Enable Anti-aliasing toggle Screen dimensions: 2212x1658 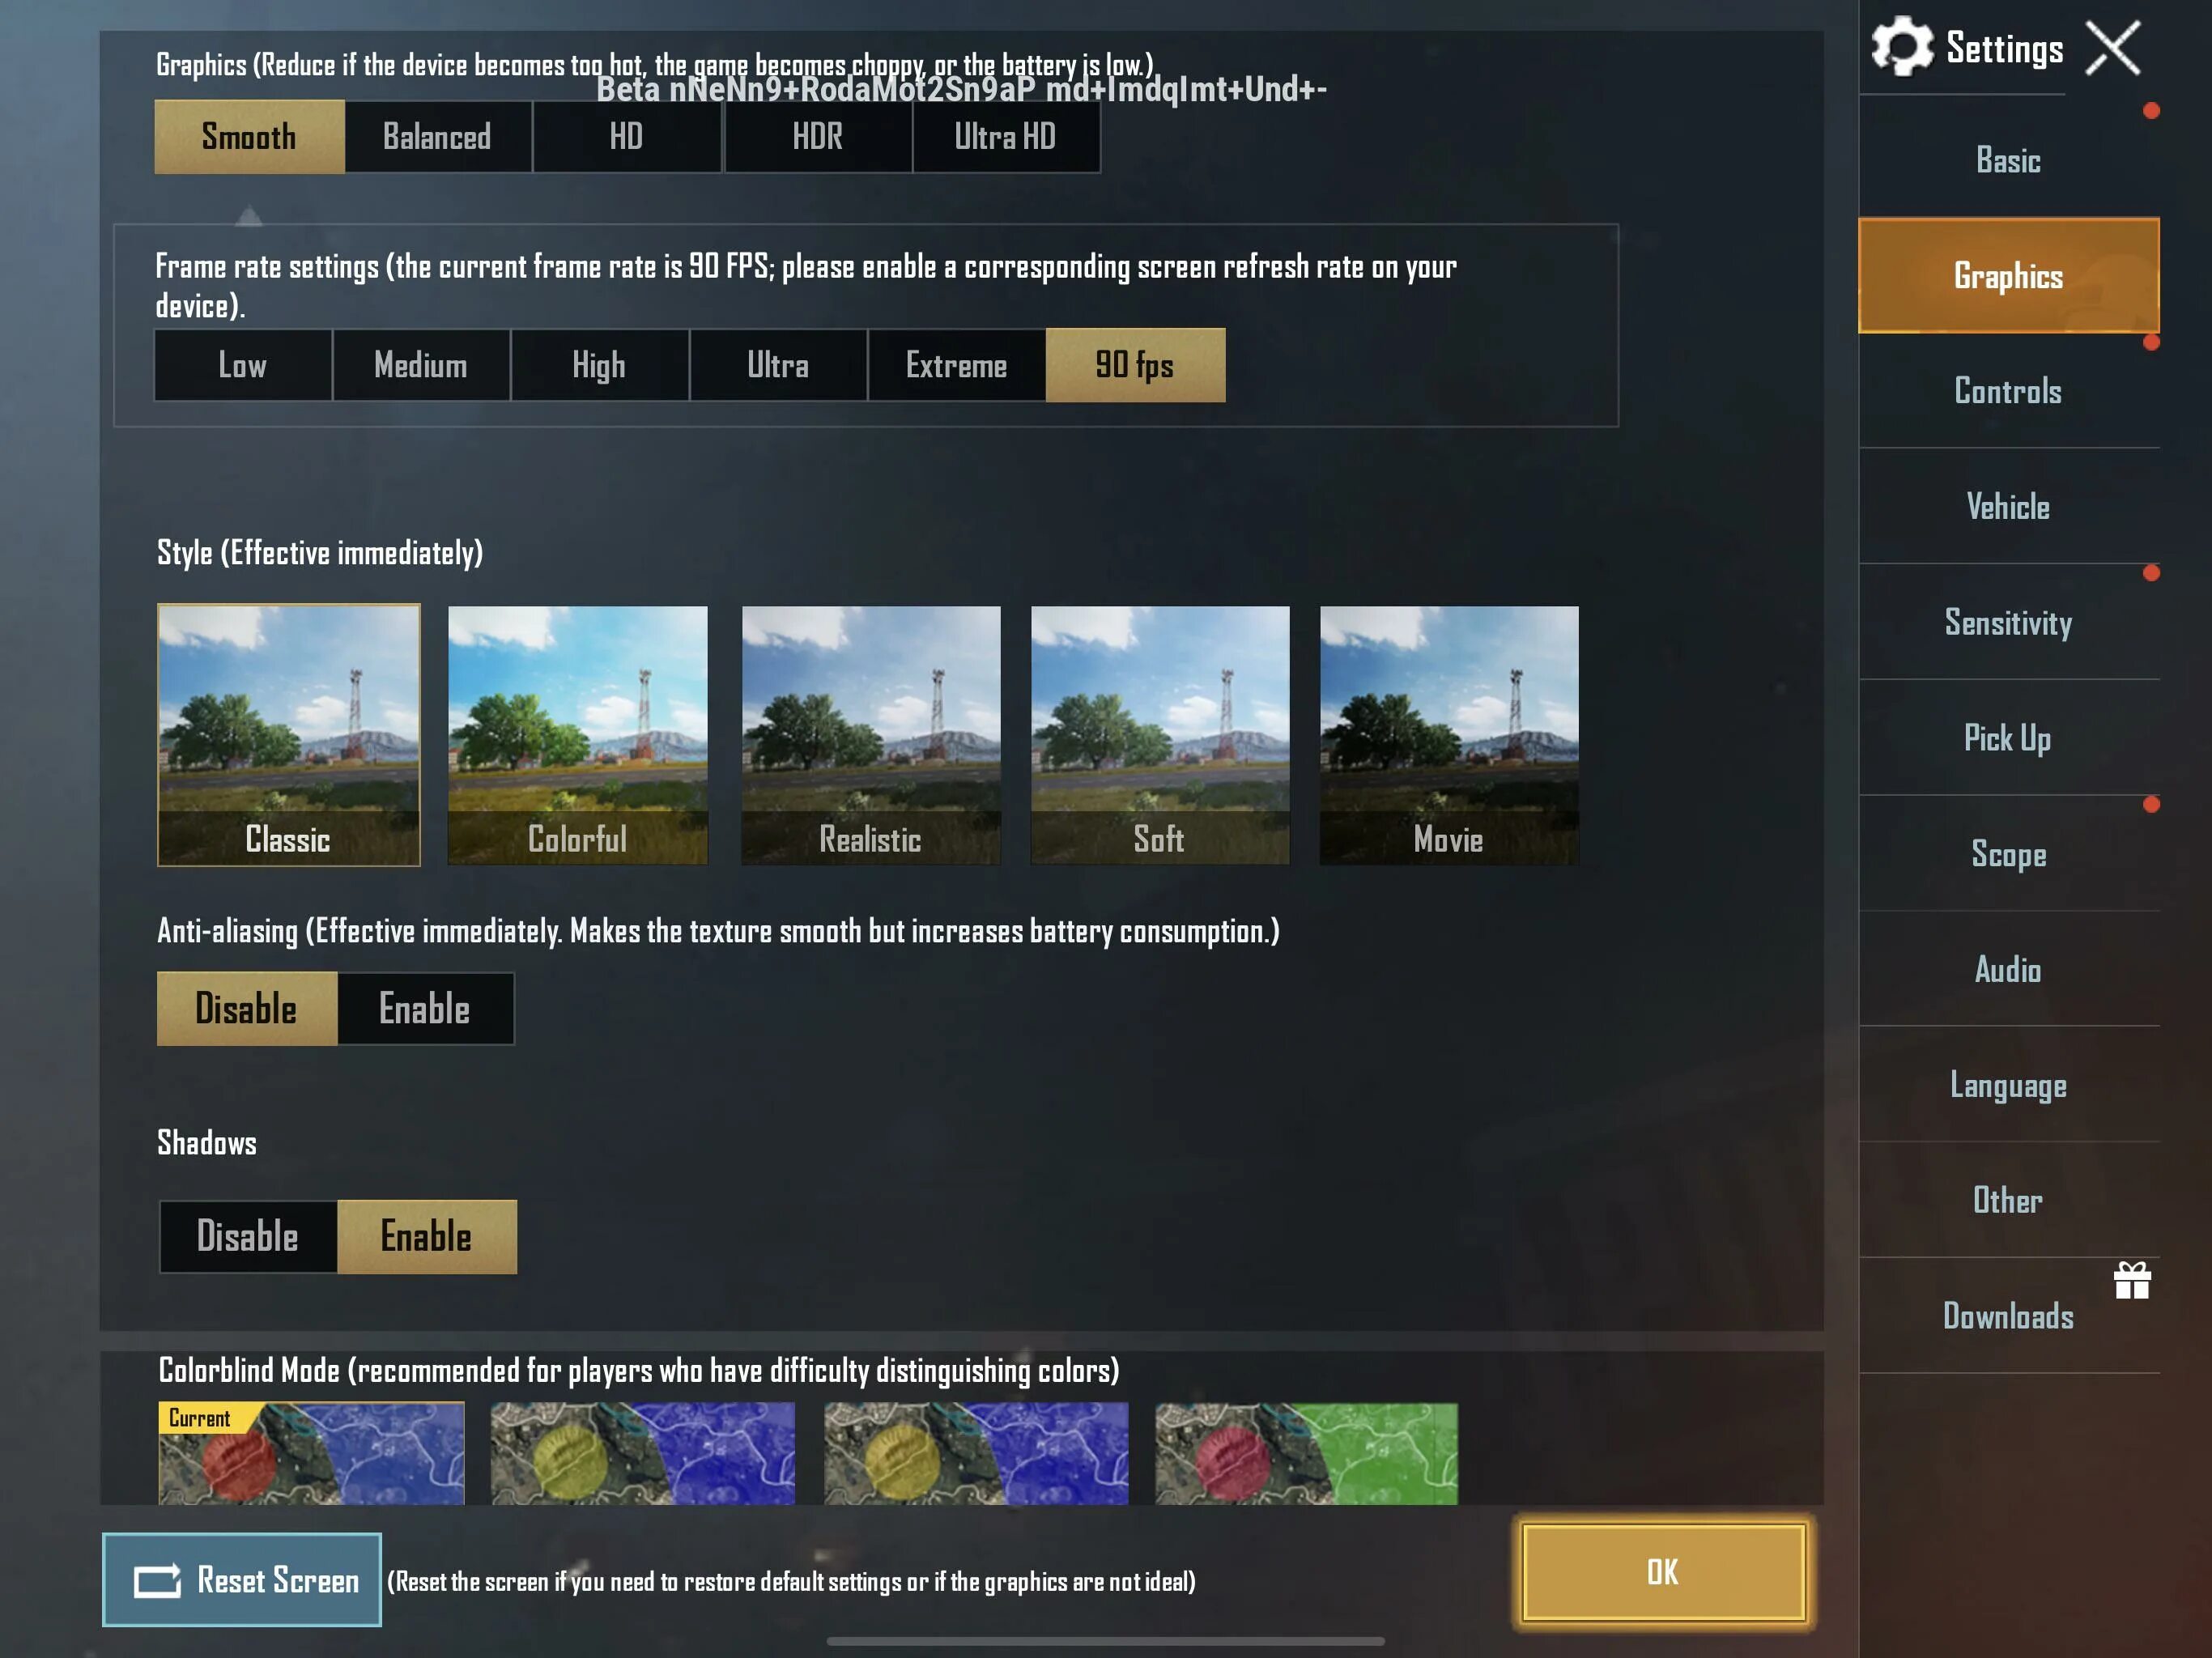[x=423, y=1009]
